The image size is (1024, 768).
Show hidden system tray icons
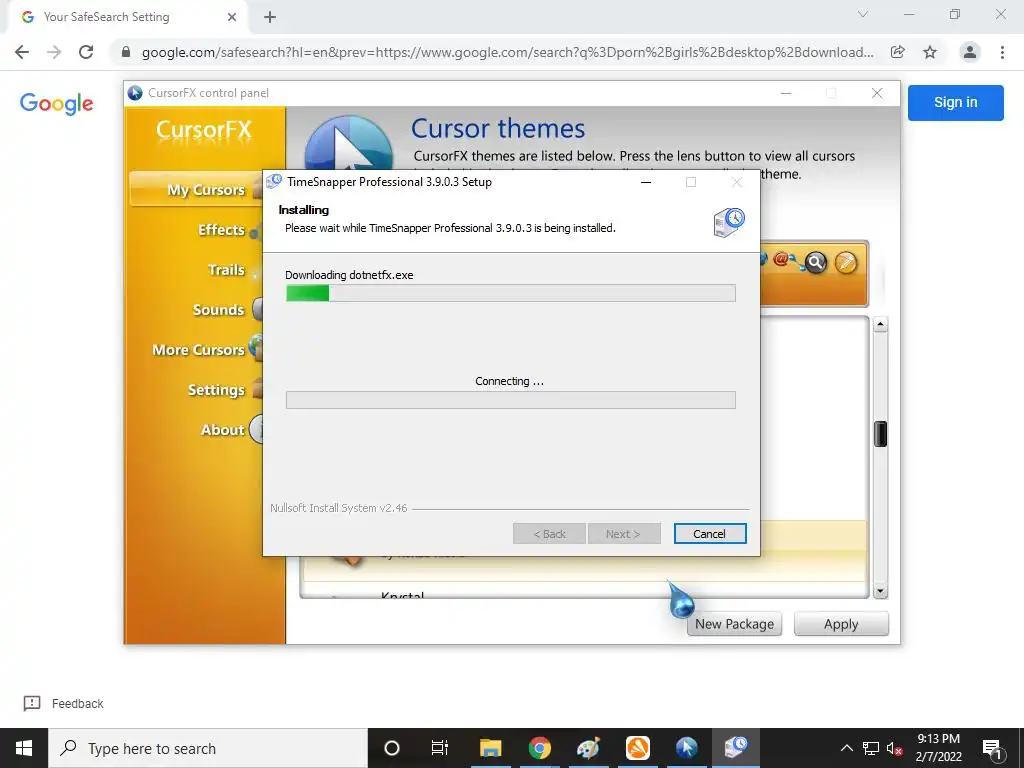(x=846, y=748)
